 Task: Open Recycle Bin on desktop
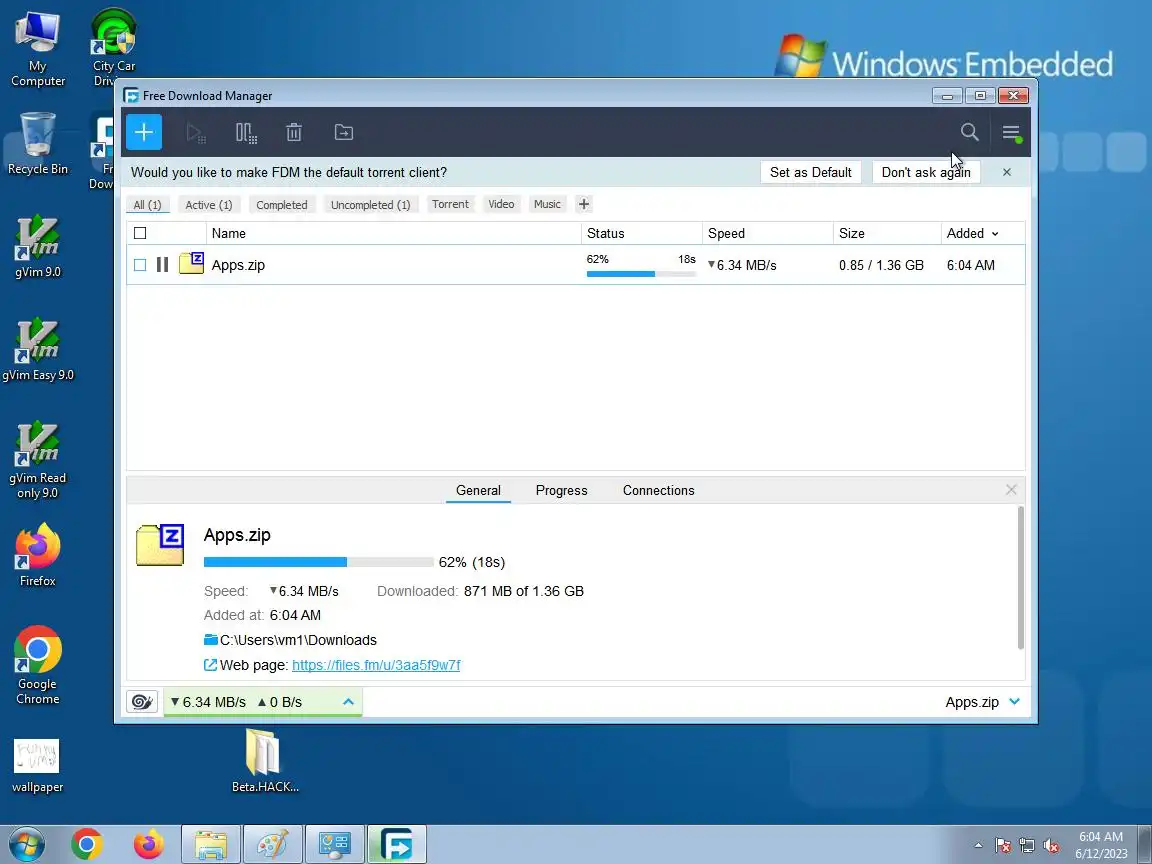pos(37,144)
